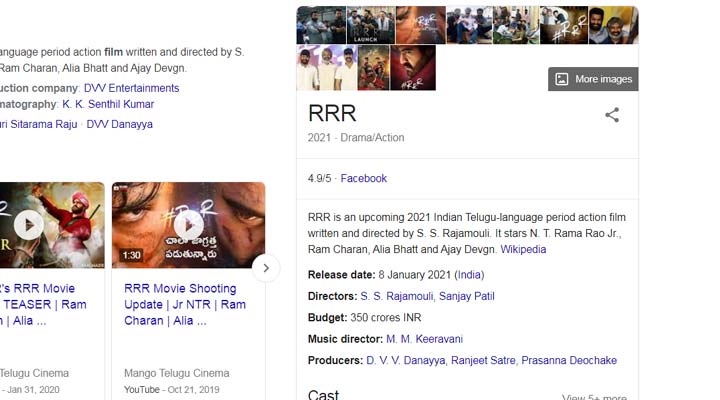Click the share icon beside RRR title
The height and width of the screenshot is (400, 720).
point(612,115)
